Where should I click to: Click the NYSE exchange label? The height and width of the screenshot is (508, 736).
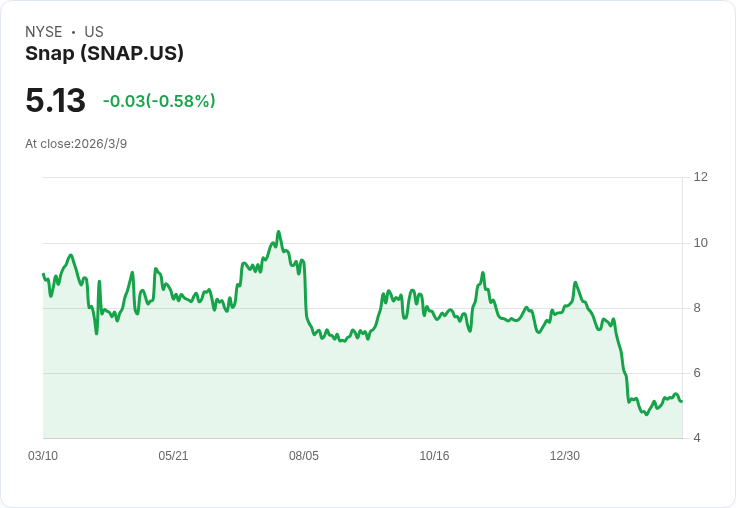[43, 32]
